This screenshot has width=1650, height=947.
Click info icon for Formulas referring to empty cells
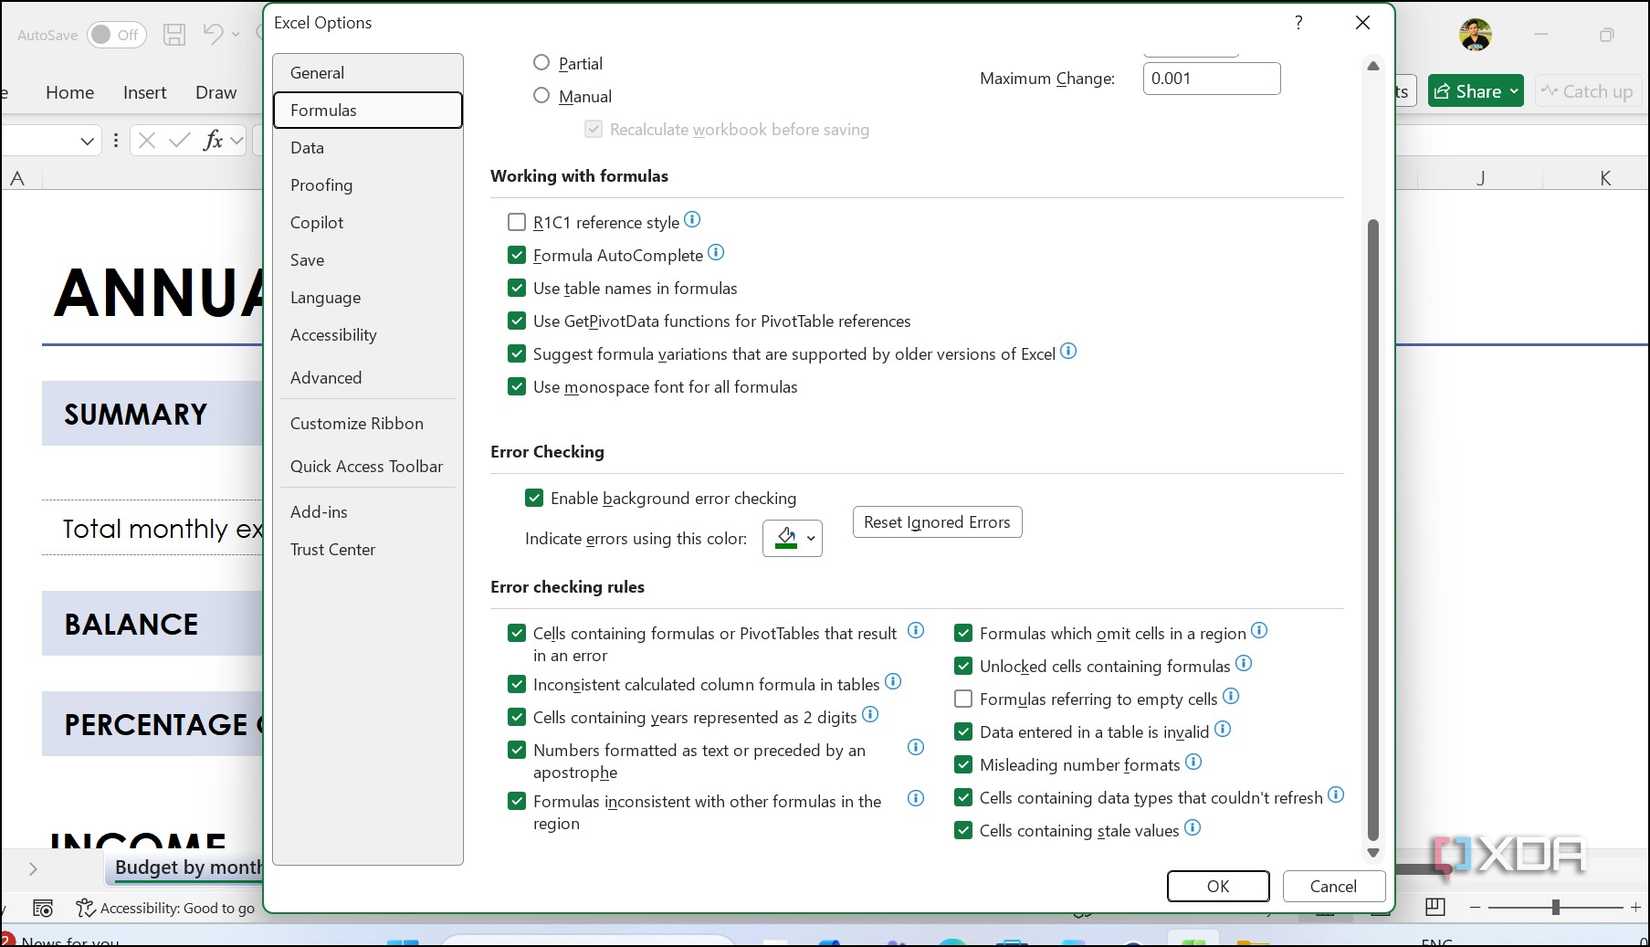click(1231, 697)
